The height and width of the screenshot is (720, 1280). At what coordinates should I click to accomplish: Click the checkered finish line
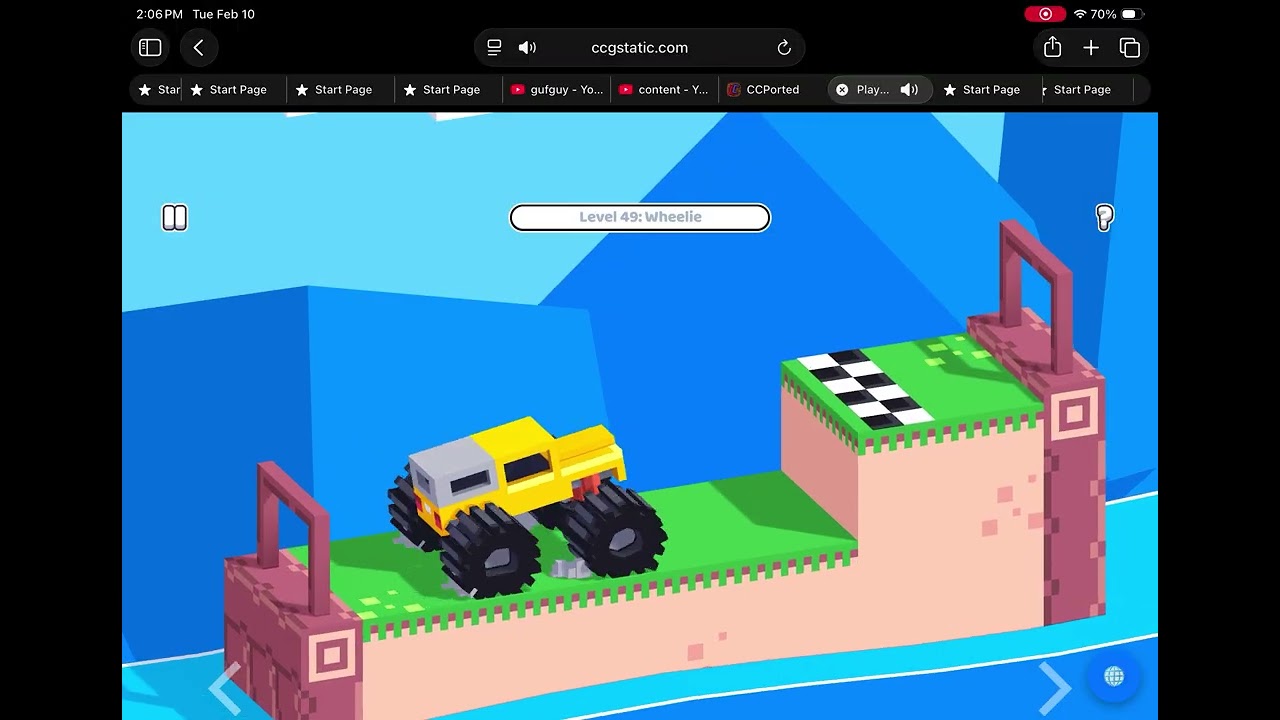(866, 389)
